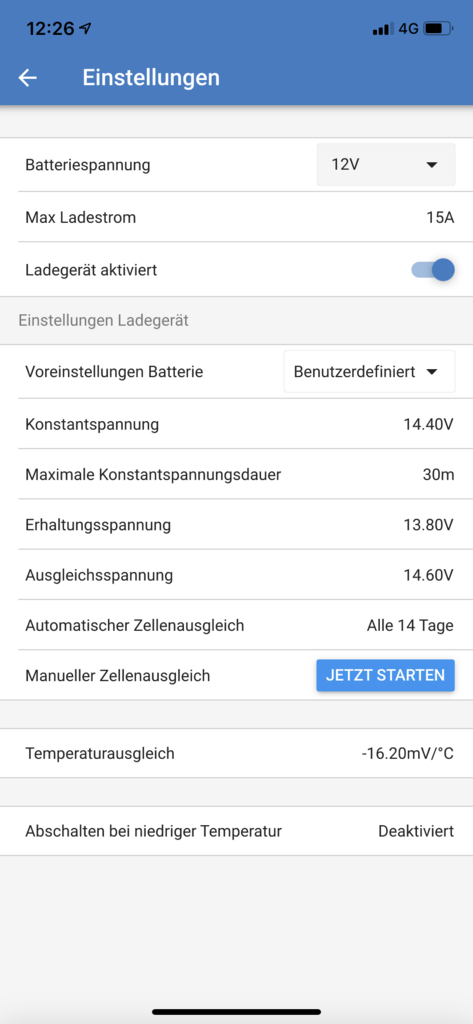Tap the back arrow in header
This screenshot has height=1024, width=473.
point(28,78)
